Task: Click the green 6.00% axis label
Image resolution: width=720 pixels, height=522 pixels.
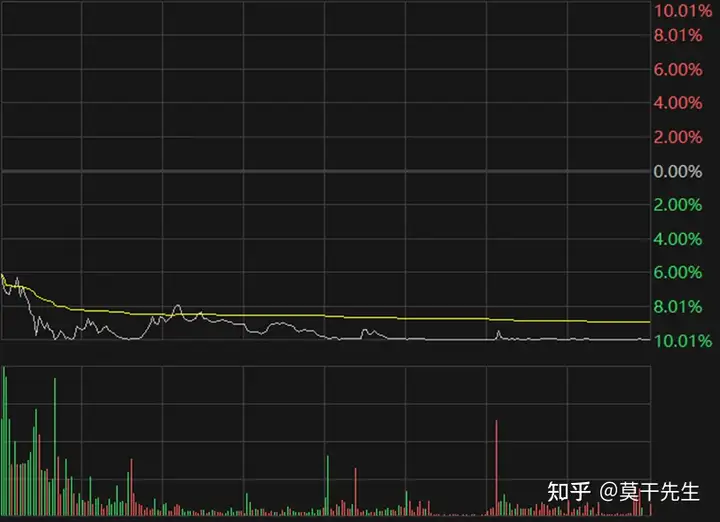Action: tap(678, 272)
